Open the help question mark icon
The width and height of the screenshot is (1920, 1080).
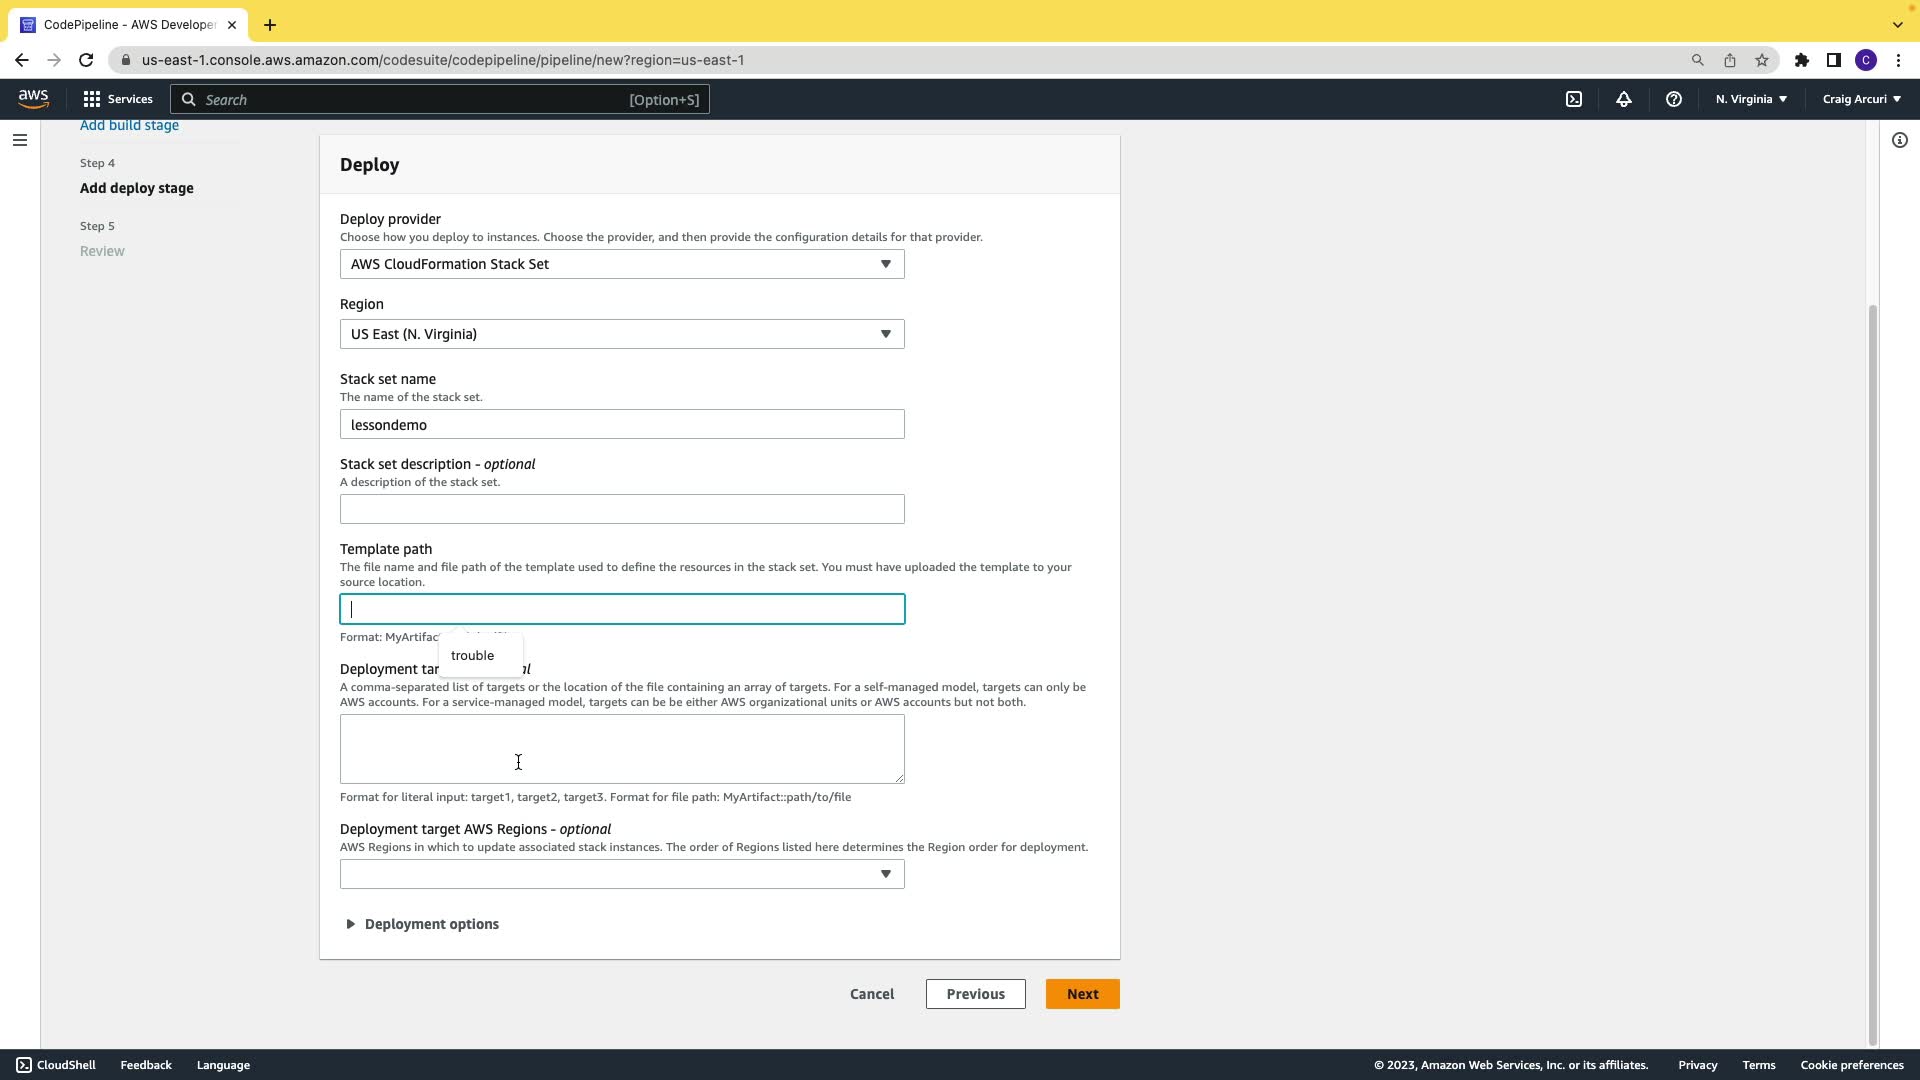(x=1673, y=99)
